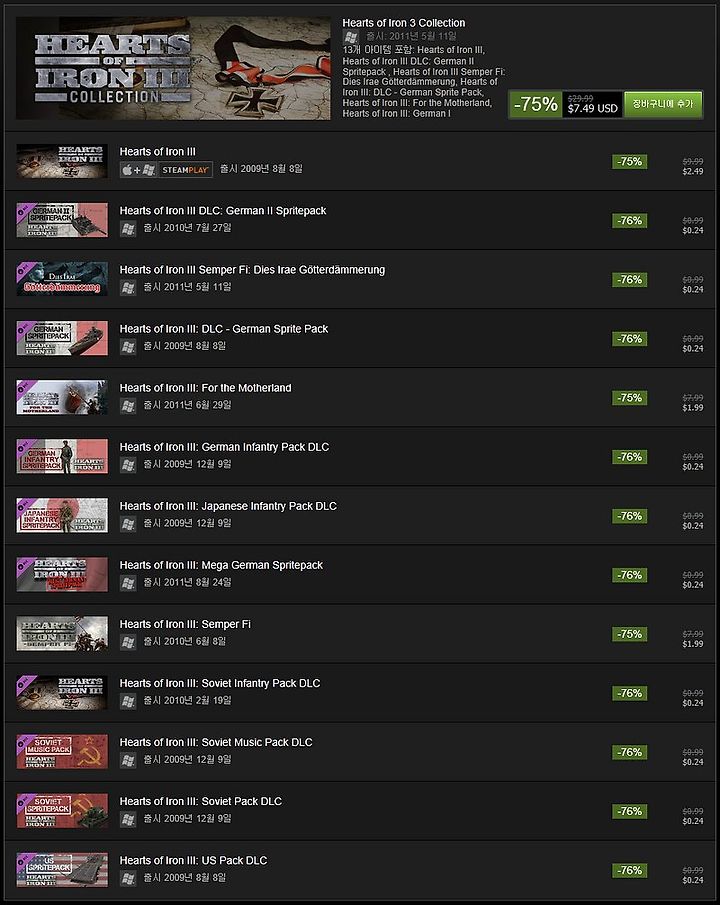Click the -75% discount badge for Semper Fi

(629, 634)
